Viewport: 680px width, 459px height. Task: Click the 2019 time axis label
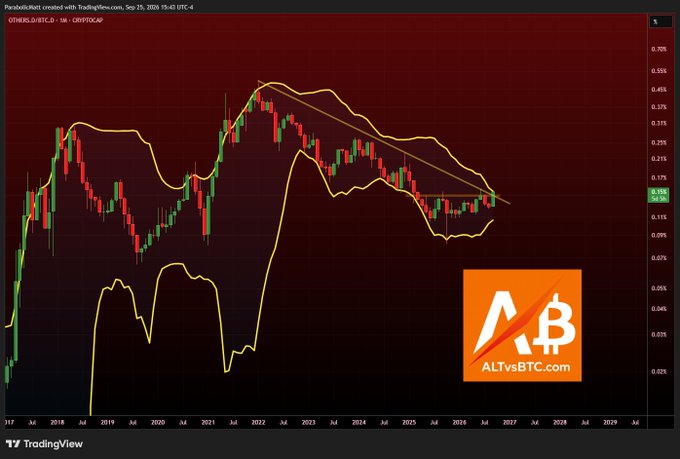coord(108,422)
